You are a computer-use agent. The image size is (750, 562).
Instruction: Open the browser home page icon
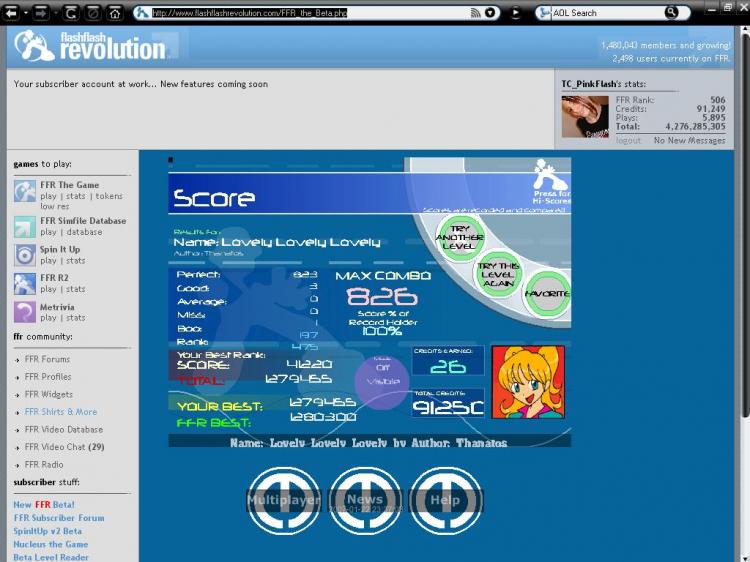[115, 12]
